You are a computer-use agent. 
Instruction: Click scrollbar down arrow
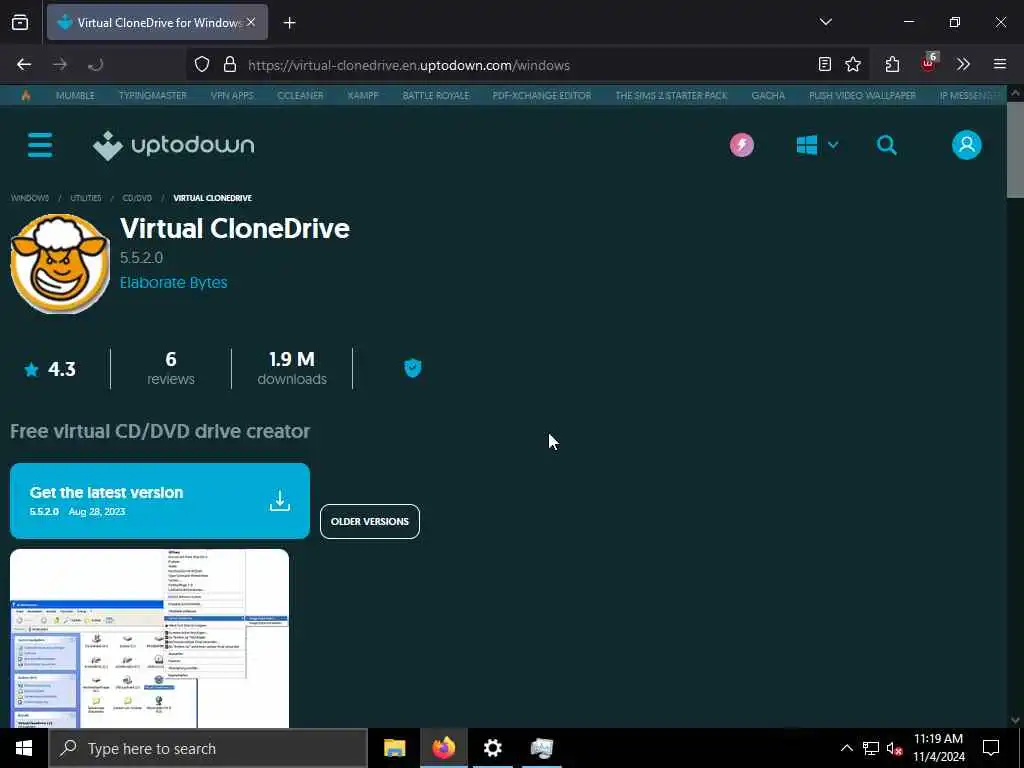coord(1015,720)
